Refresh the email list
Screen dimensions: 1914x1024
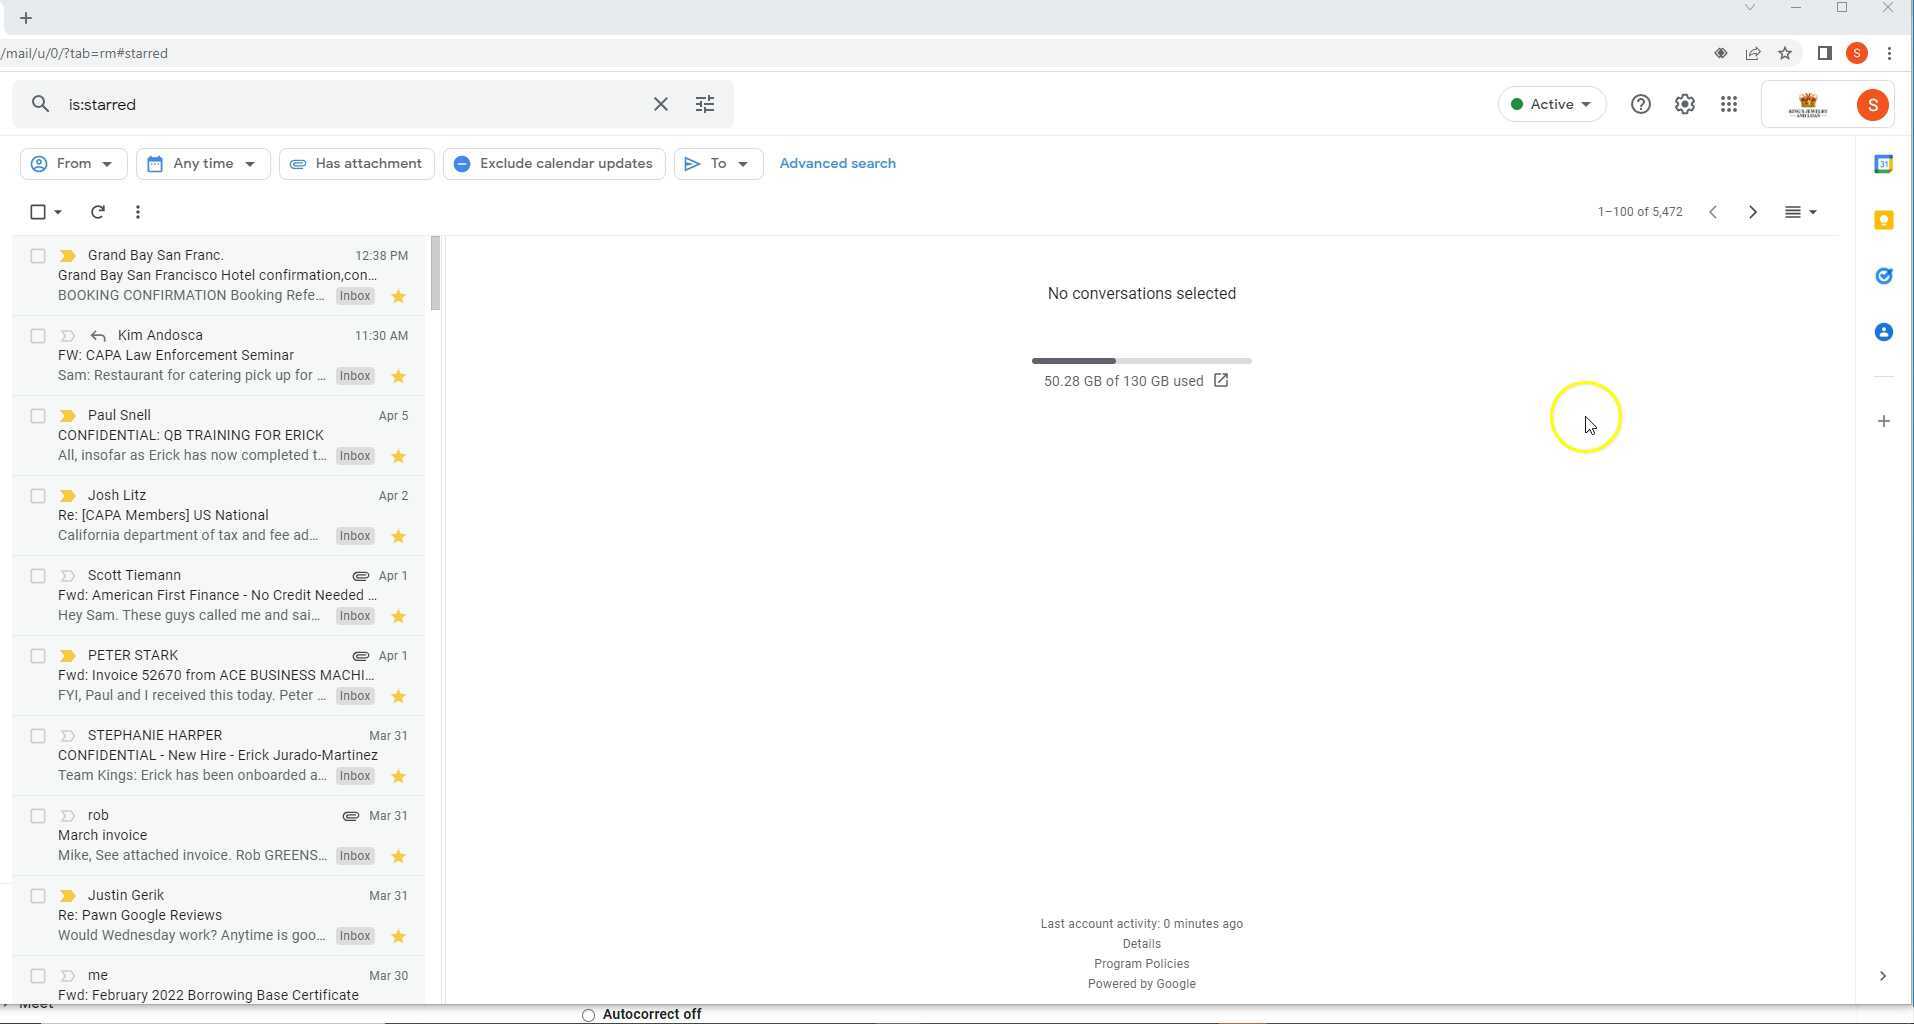[97, 212]
